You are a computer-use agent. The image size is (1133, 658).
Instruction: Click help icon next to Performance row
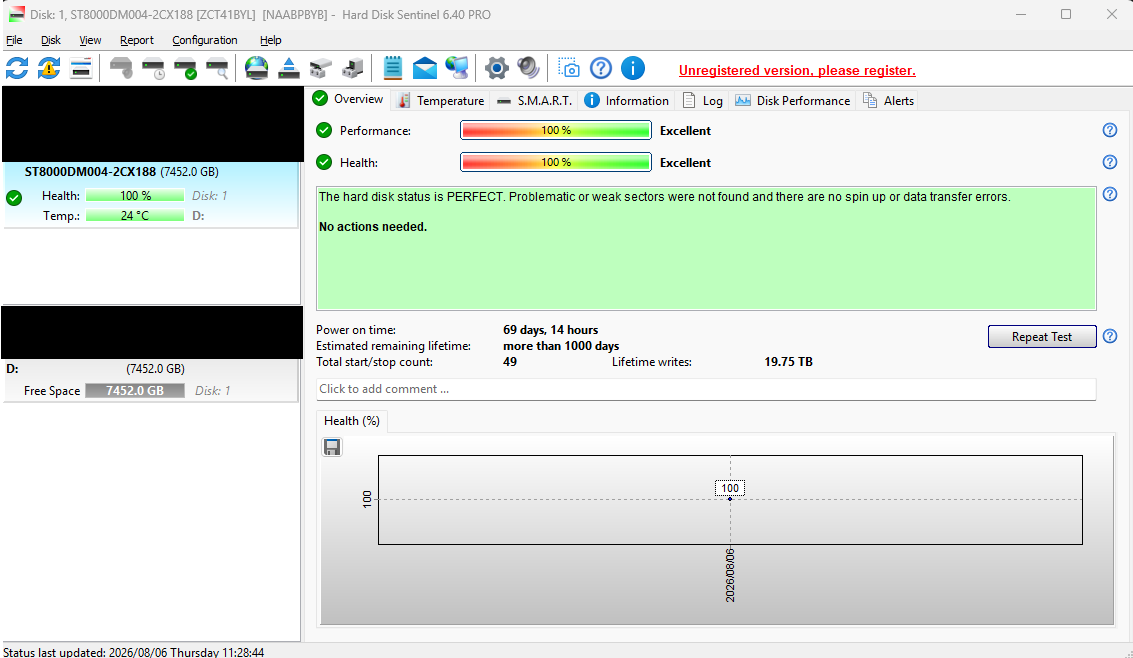(x=1110, y=130)
